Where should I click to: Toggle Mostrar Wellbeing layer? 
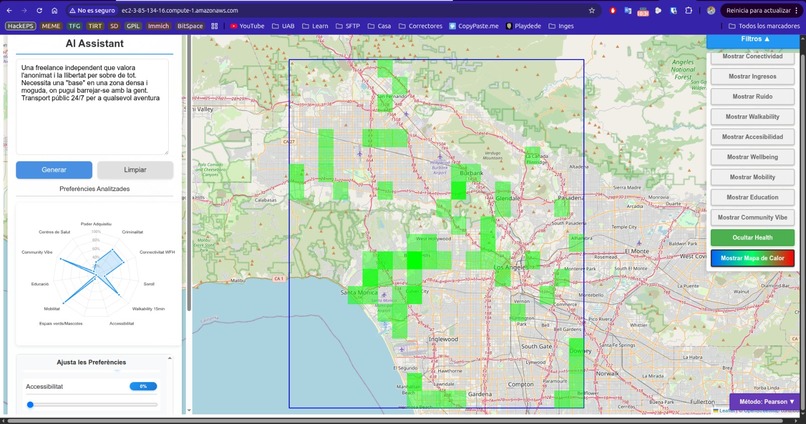tap(753, 157)
